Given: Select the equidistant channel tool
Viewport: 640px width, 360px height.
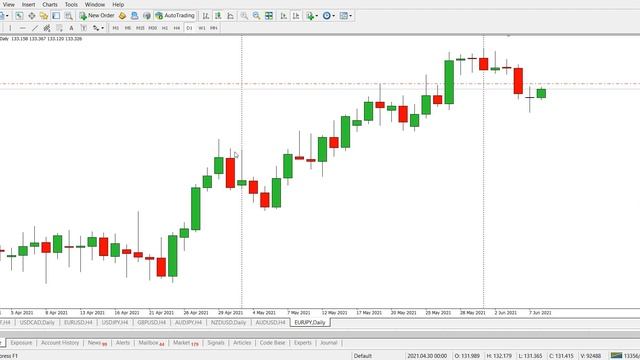Looking at the screenshot, I should point(47,28).
